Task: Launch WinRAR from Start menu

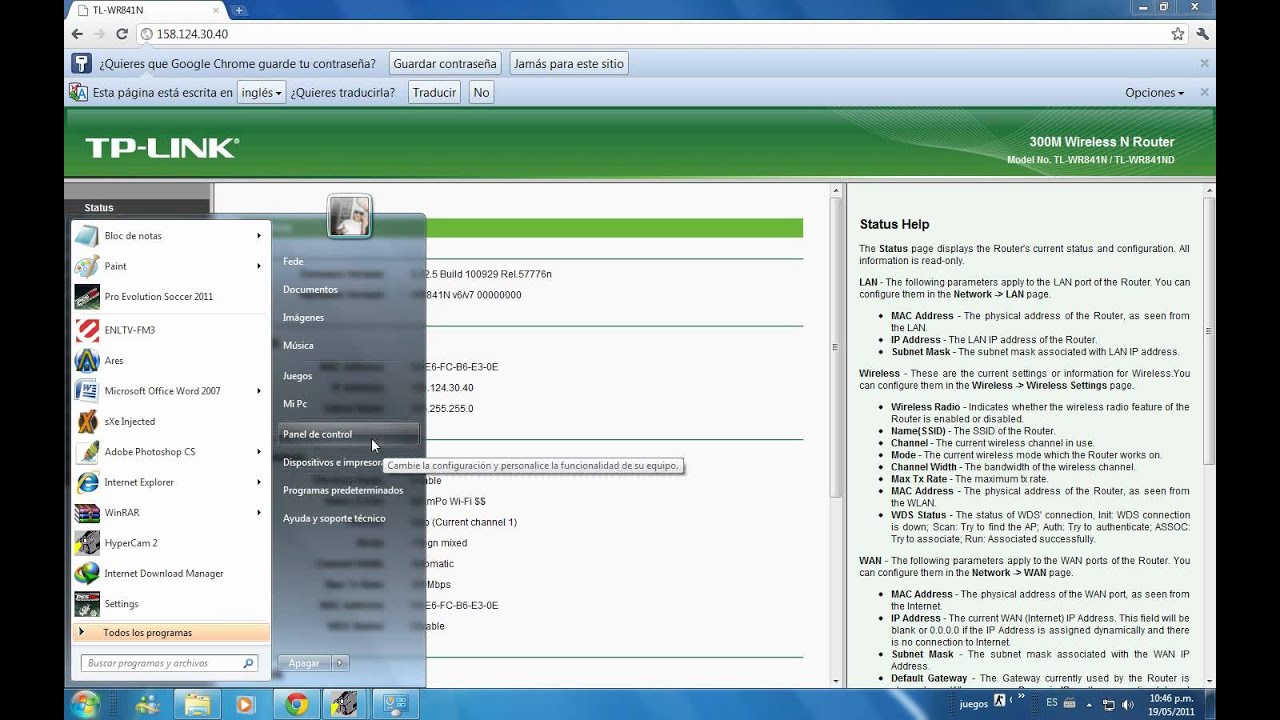Action: [x=170, y=513]
